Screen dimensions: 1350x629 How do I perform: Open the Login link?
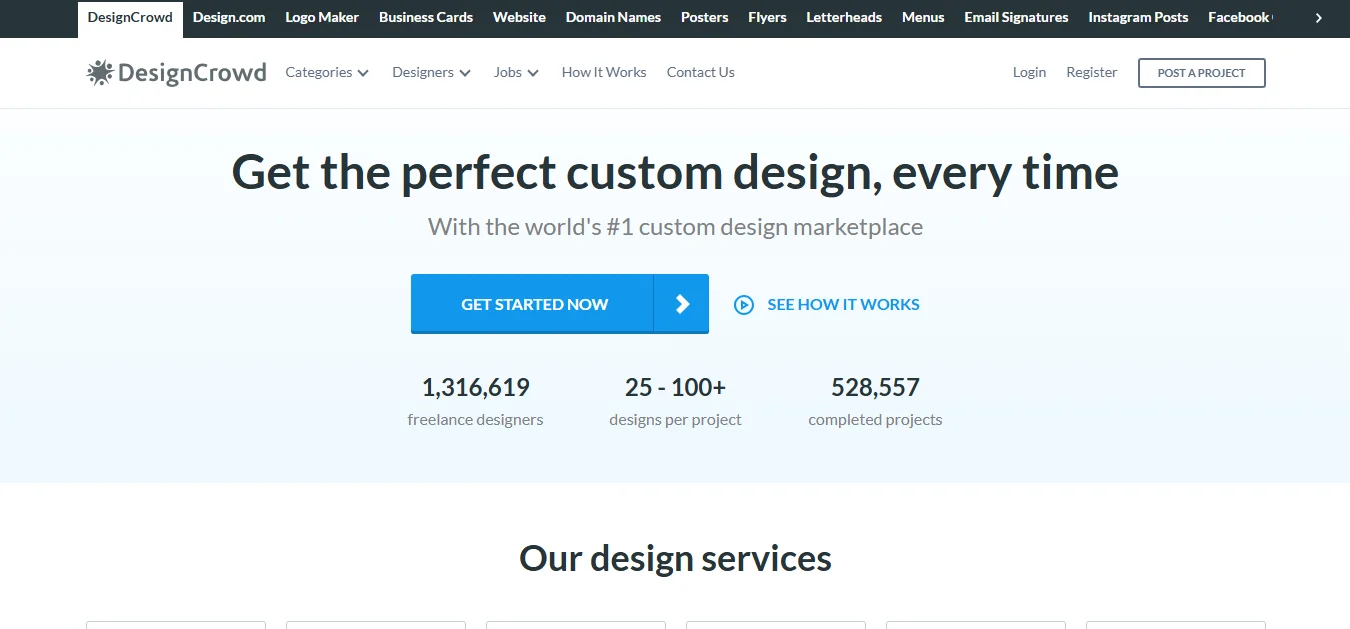1029,72
